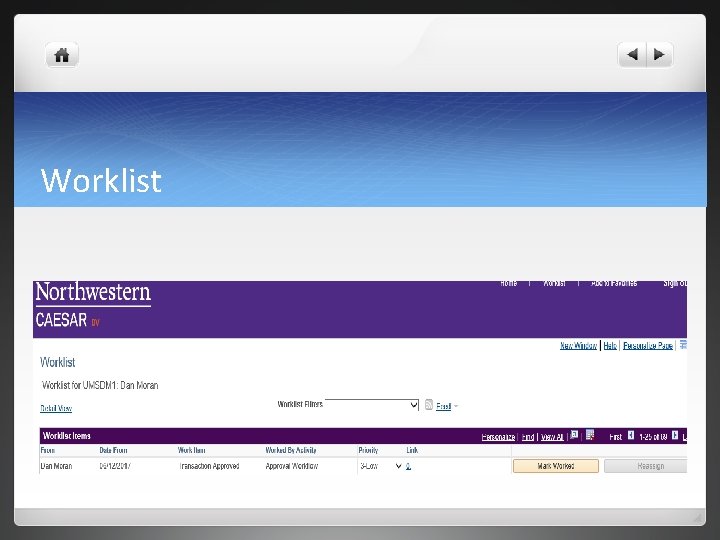The image size is (720, 540).
Task: Go to the previous slide arrow
Action: (632, 55)
